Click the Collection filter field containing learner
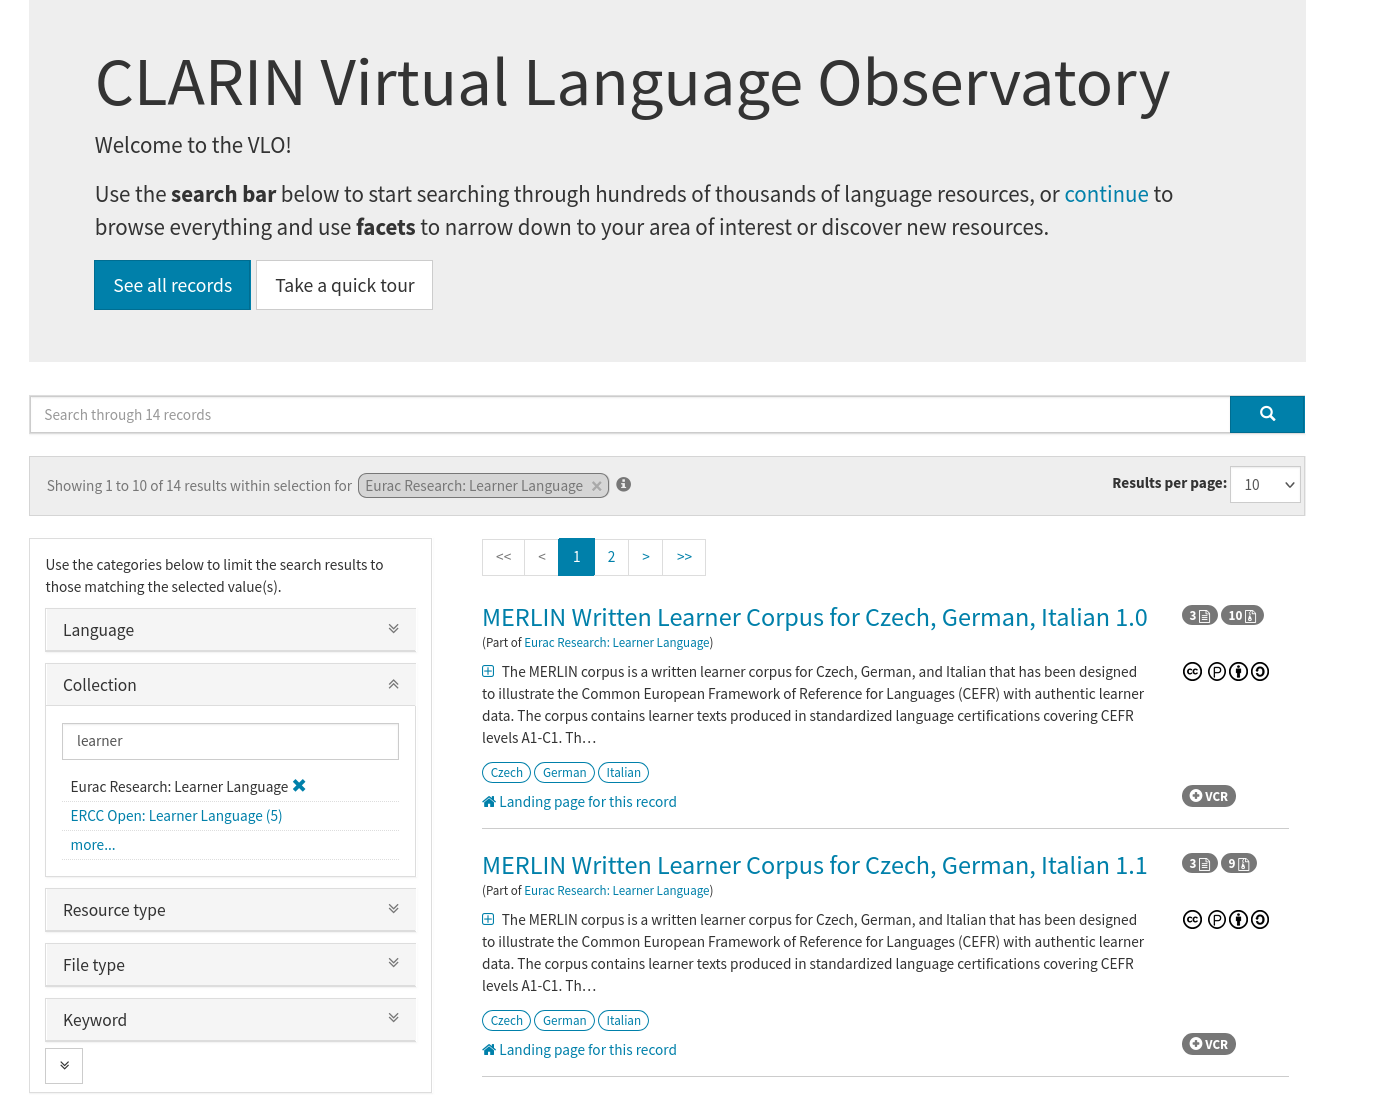 [230, 741]
